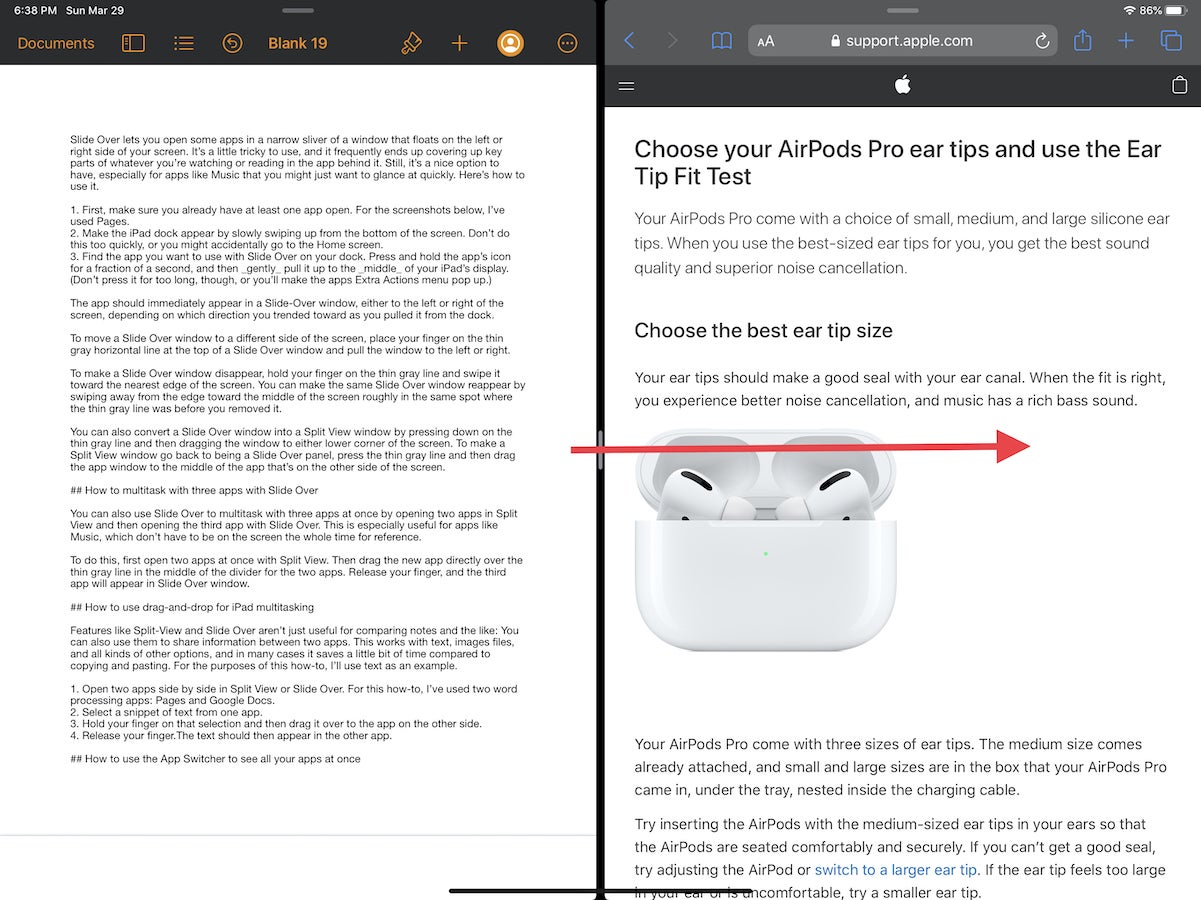This screenshot has width=1201, height=900.
Task: Open the Apple site hamburger menu
Action: pyautogui.click(x=627, y=86)
